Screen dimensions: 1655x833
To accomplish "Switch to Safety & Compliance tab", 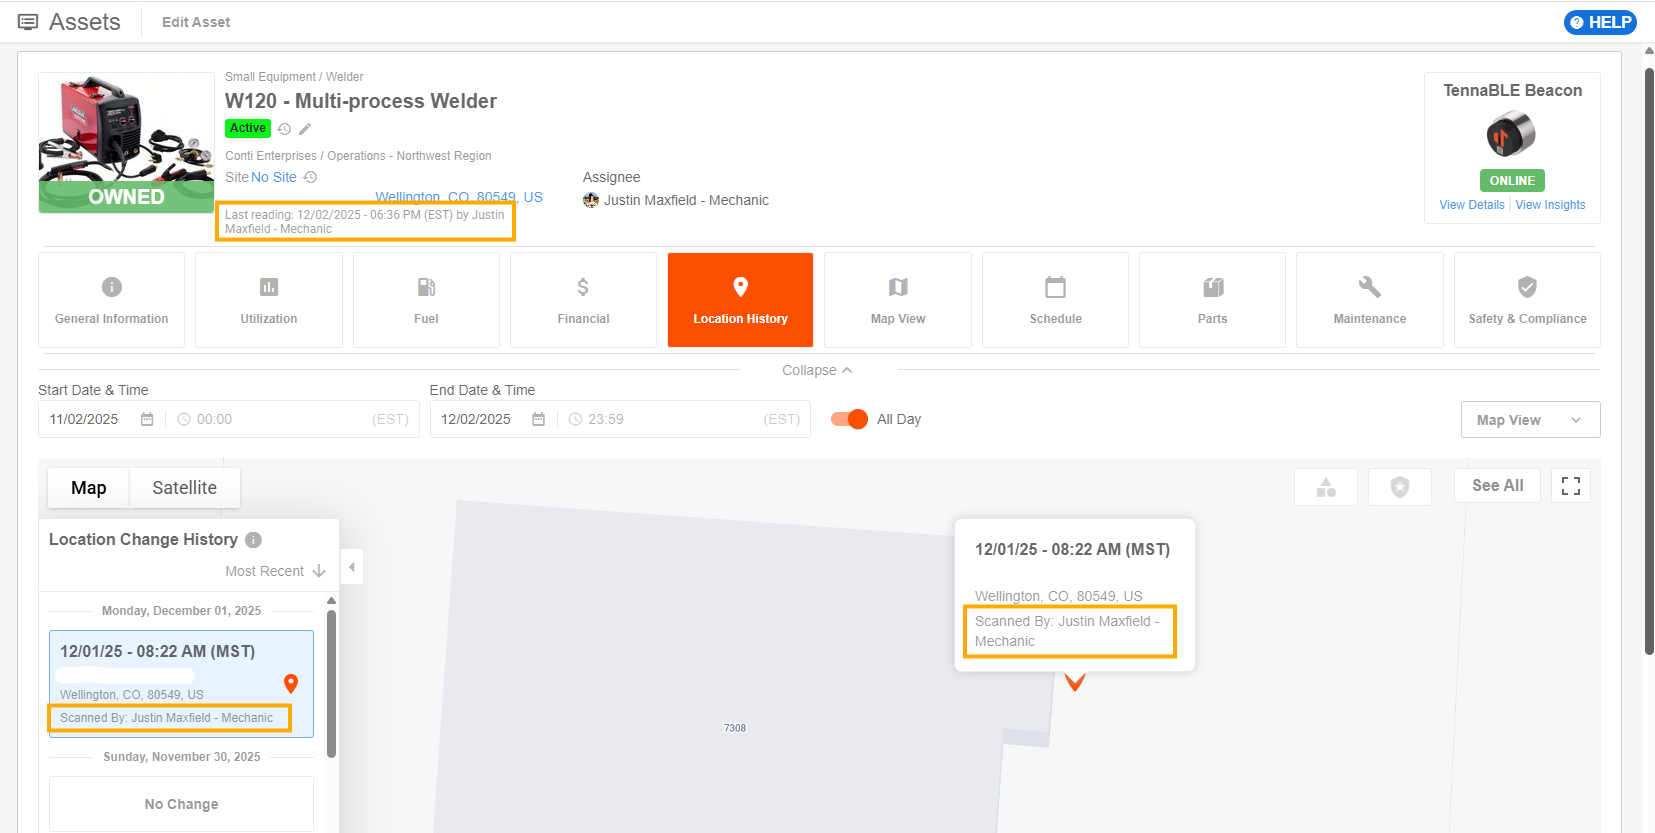I will [x=1527, y=300].
